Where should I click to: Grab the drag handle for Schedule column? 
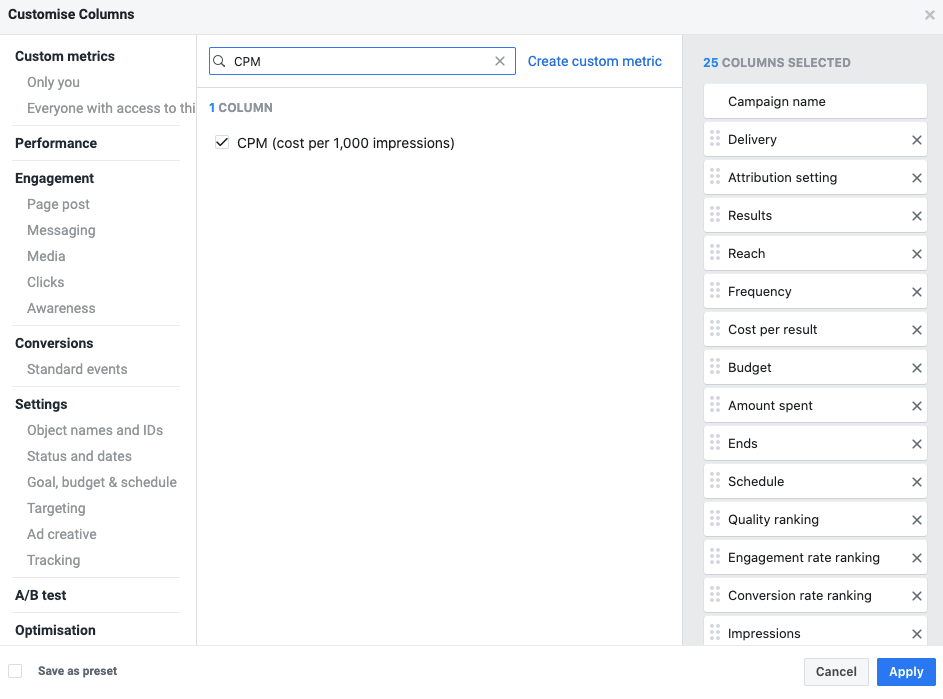click(x=714, y=481)
